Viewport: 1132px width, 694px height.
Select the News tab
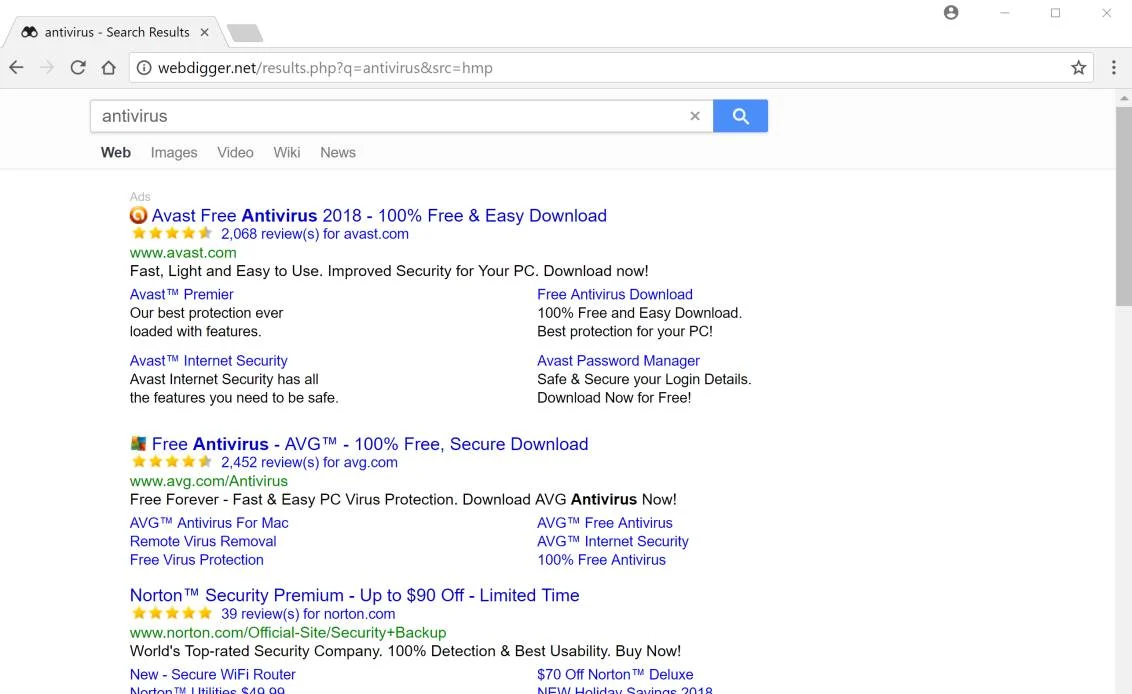338,152
